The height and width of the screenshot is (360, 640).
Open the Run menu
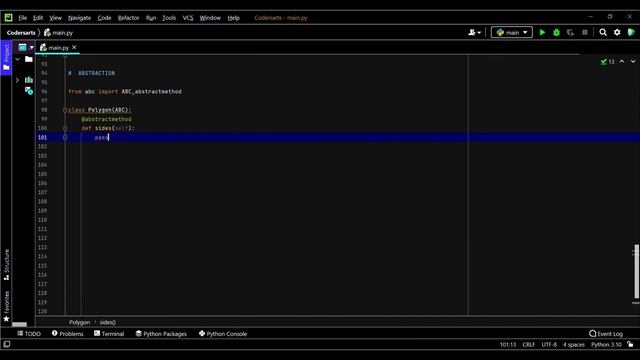151,18
